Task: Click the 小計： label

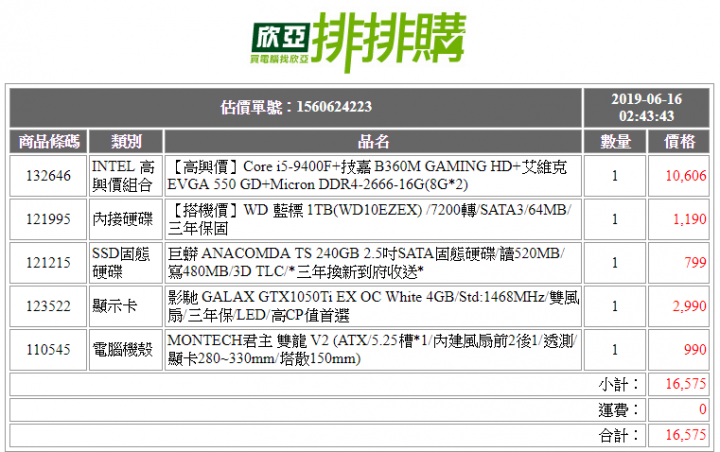Action: 619,384
